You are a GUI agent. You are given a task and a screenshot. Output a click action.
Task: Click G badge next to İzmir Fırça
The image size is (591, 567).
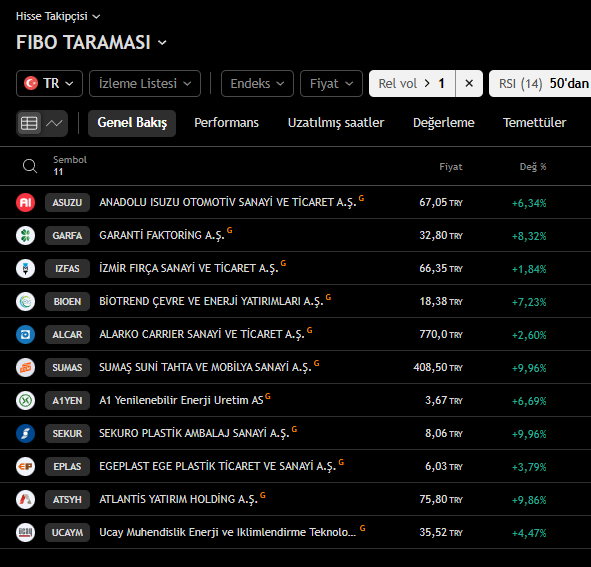(x=283, y=263)
